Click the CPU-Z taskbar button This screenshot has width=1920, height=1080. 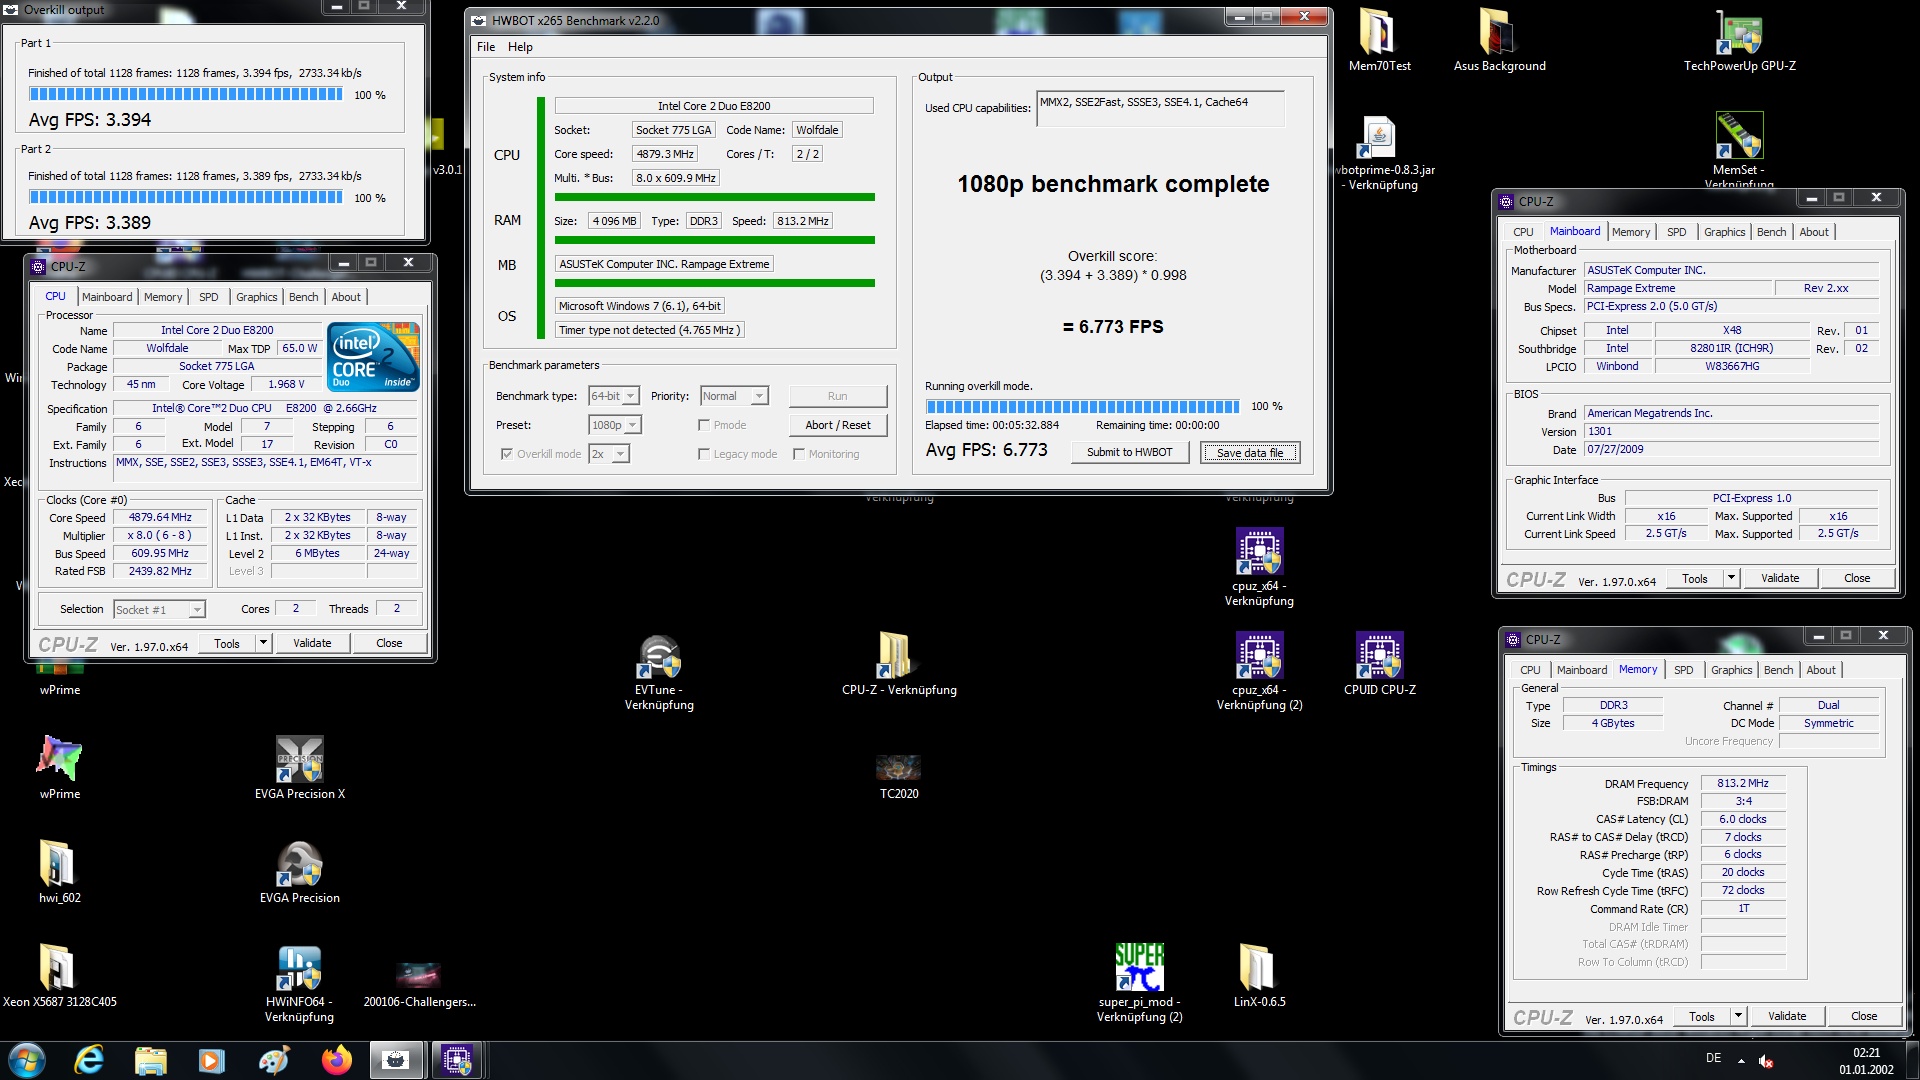(x=457, y=1060)
